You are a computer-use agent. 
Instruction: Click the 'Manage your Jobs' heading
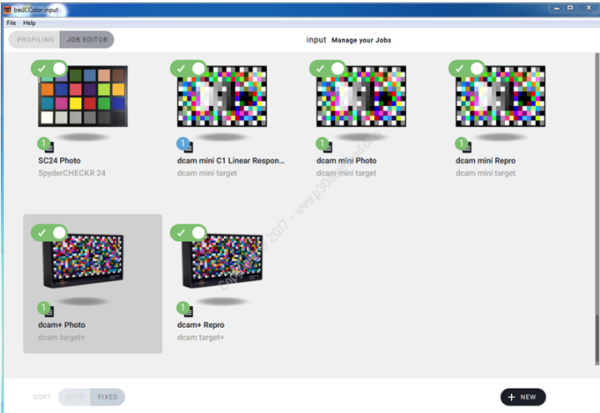click(361, 40)
